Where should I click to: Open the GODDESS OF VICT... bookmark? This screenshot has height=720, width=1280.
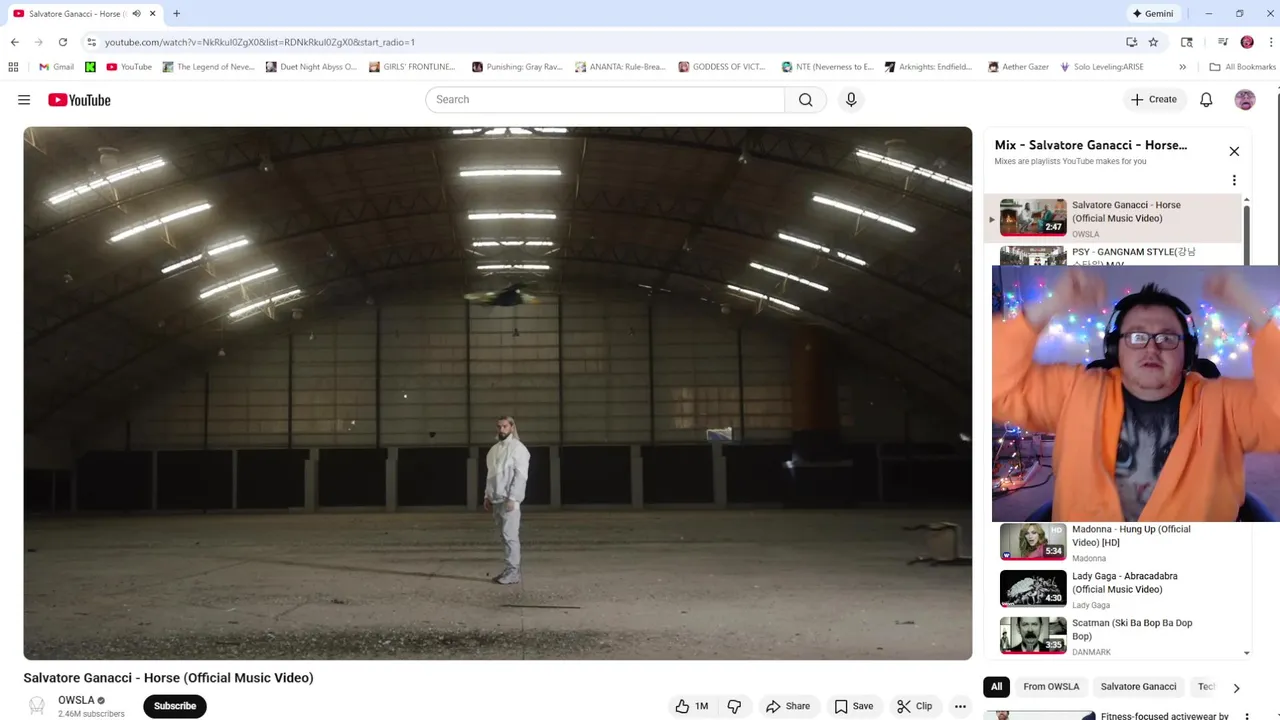(722, 67)
